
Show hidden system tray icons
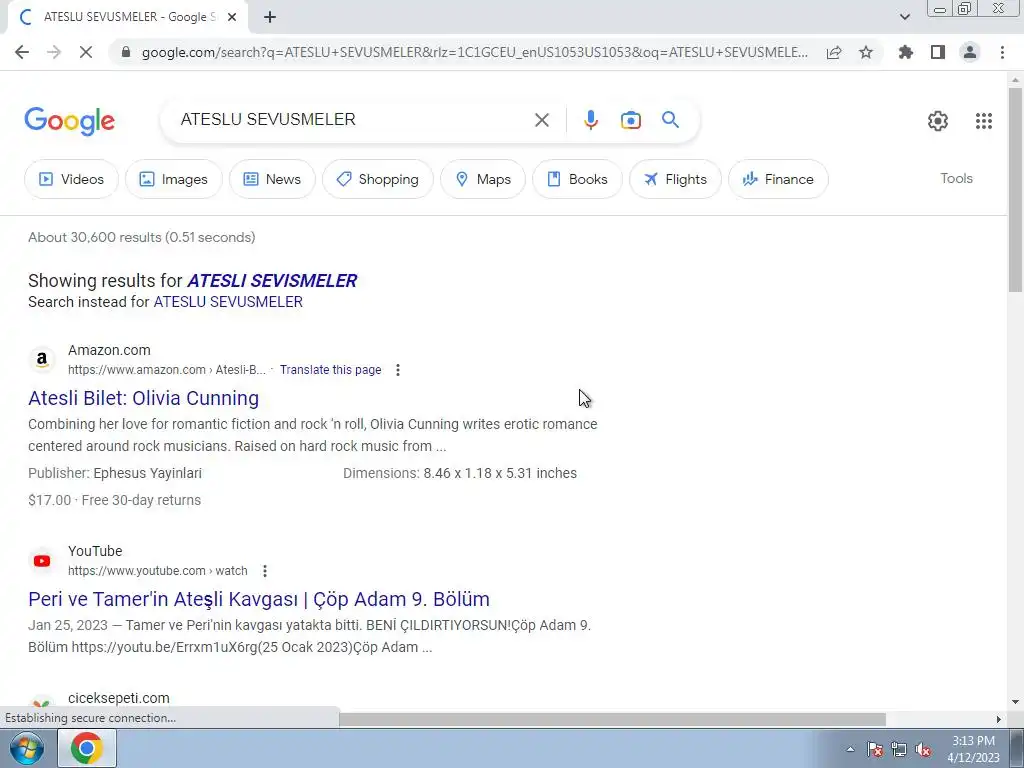click(850, 749)
